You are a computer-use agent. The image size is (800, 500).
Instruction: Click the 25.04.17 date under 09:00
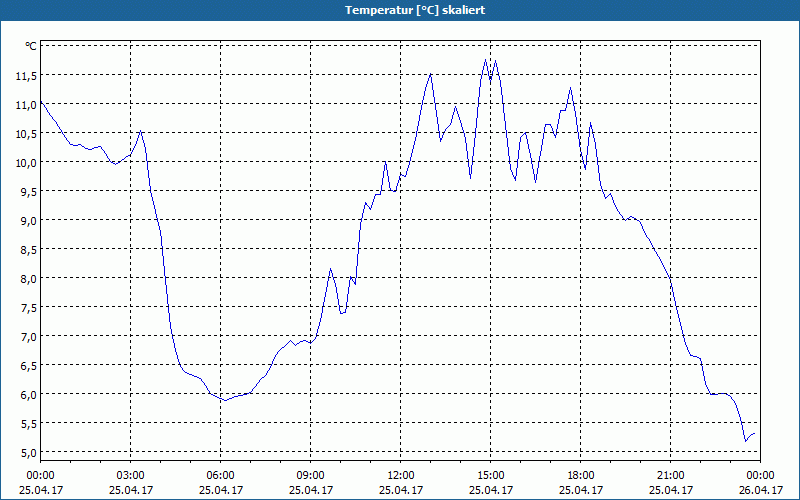(311, 490)
